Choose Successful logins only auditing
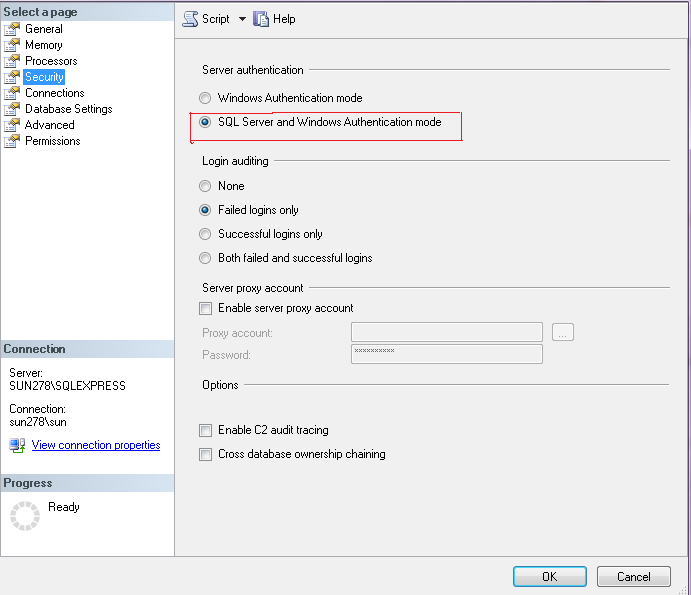The height and width of the screenshot is (595, 691). [205, 234]
